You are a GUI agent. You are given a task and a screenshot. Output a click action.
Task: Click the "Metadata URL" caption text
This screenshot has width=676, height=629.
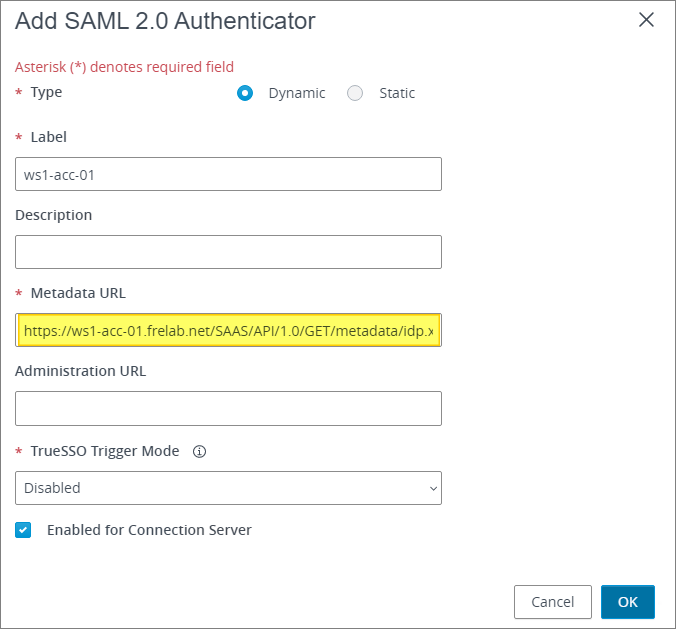[78, 293]
